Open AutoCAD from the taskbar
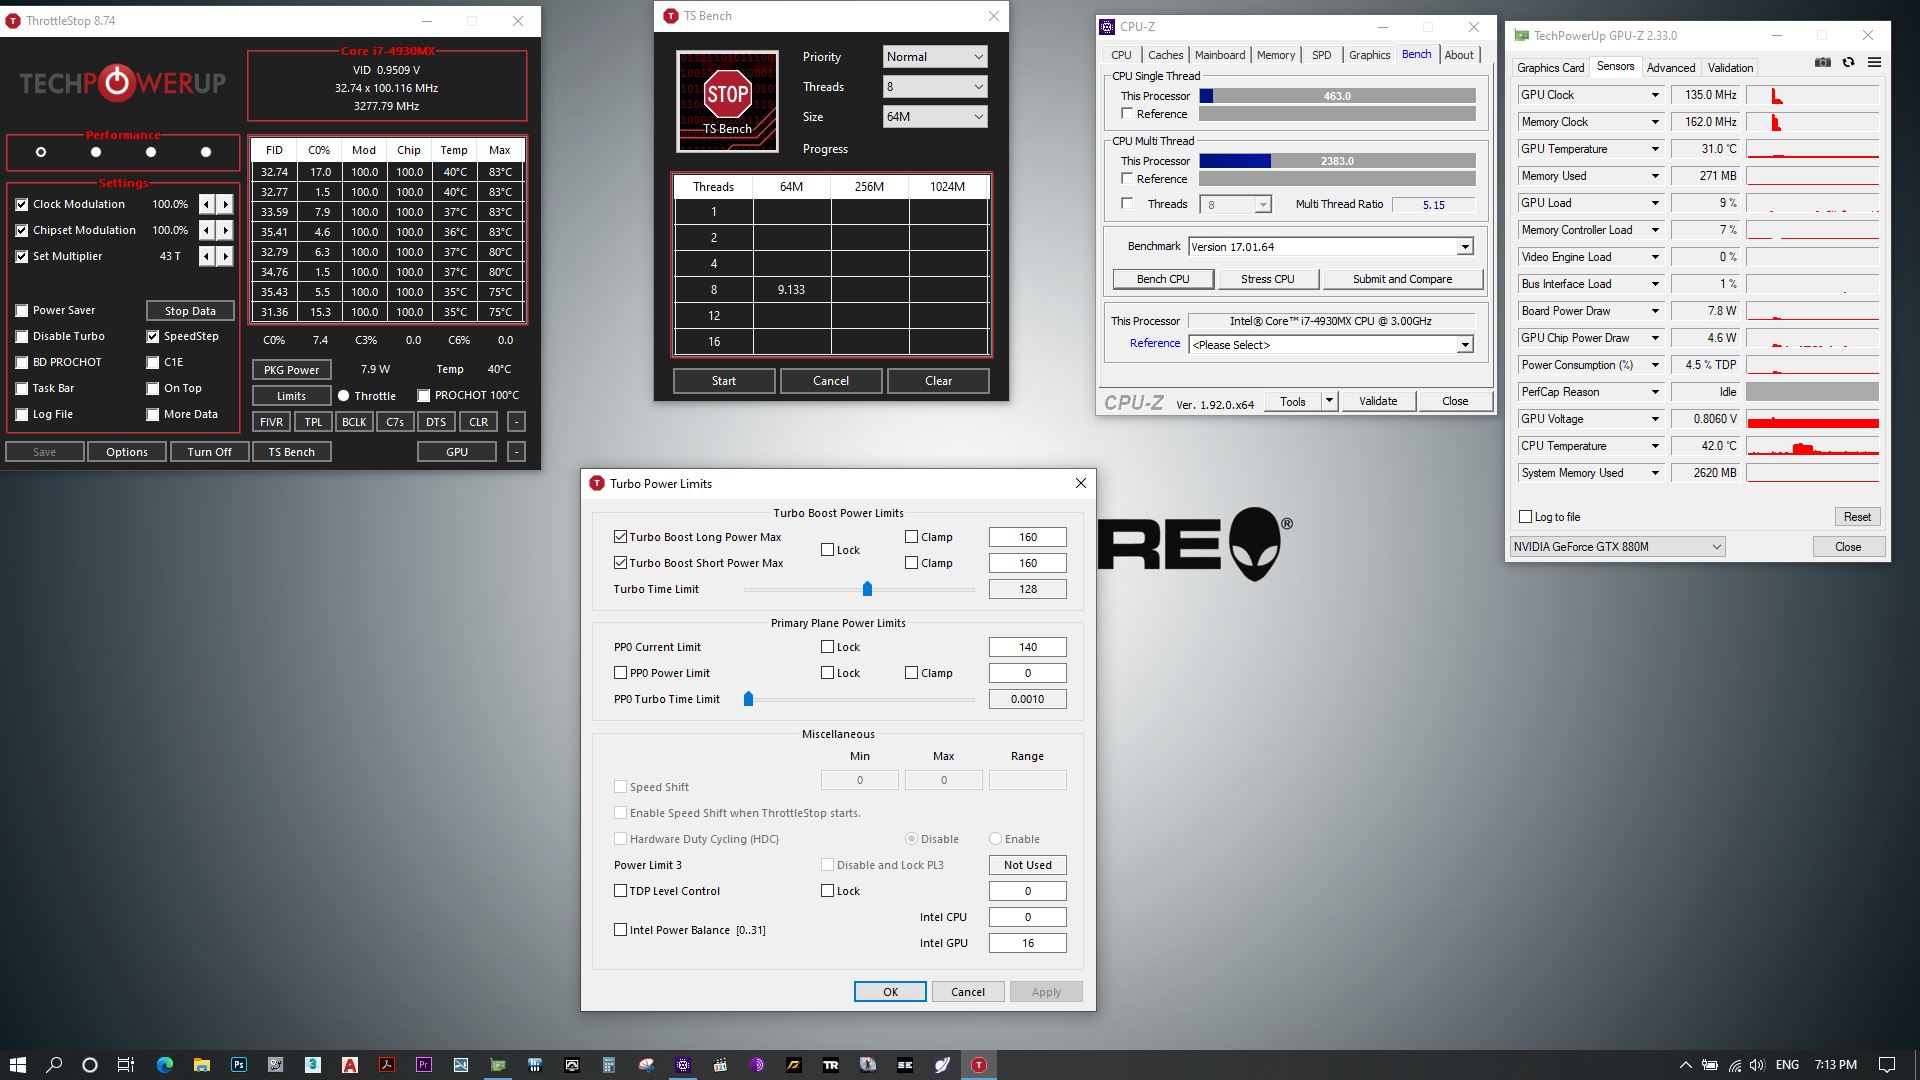Viewport: 1920px width, 1080px height. pos(350,1065)
